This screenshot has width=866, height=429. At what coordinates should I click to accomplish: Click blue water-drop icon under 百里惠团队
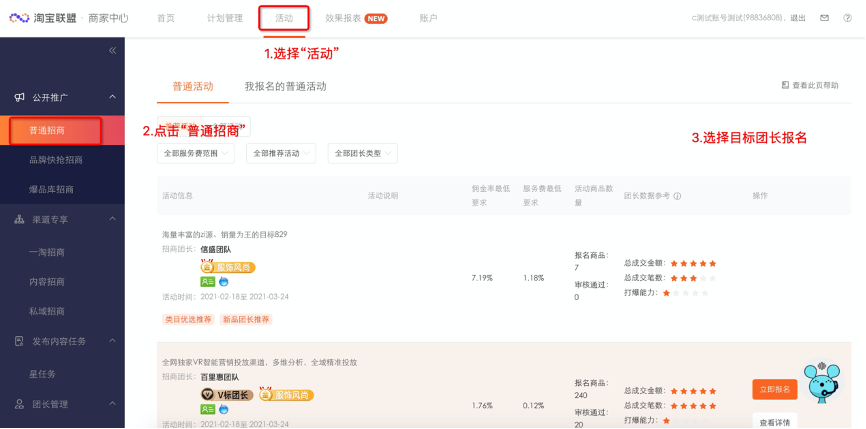coord(224,409)
